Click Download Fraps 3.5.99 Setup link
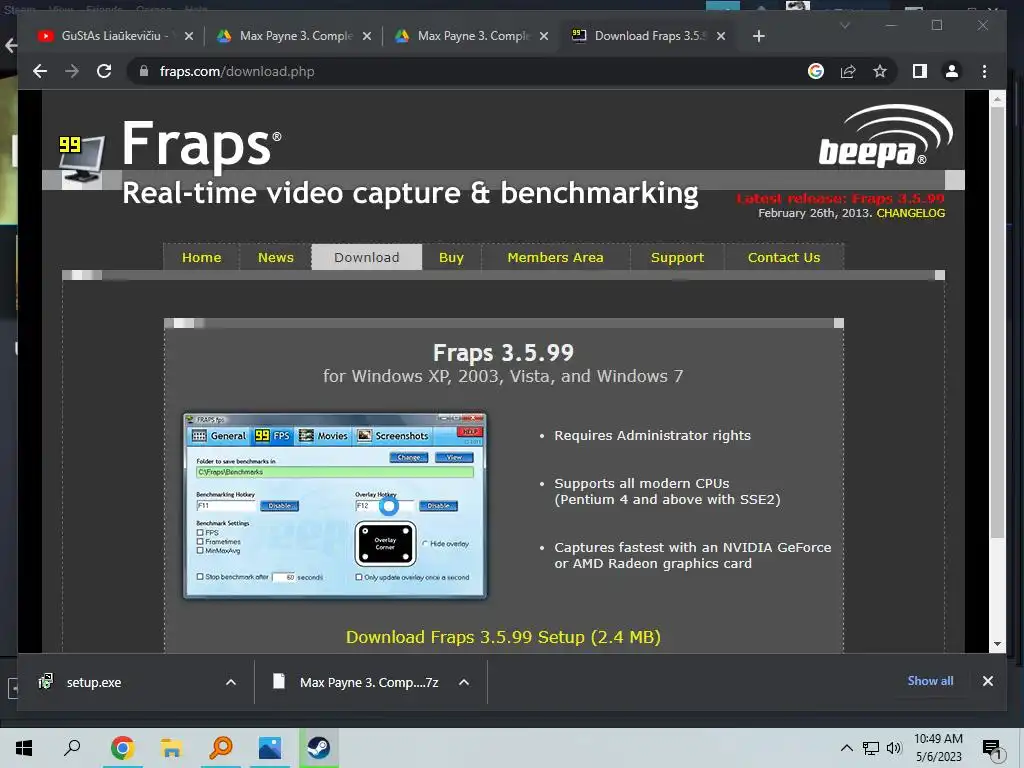This screenshot has height=768, width=1024. [x=503, y=637]
